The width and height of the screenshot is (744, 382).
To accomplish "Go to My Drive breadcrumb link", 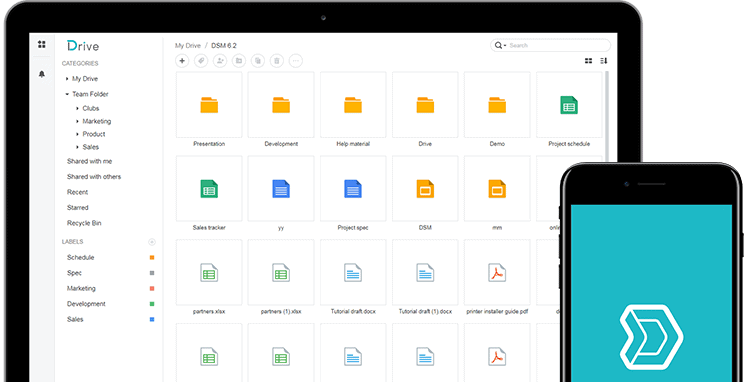I will (x=188, y=46).
